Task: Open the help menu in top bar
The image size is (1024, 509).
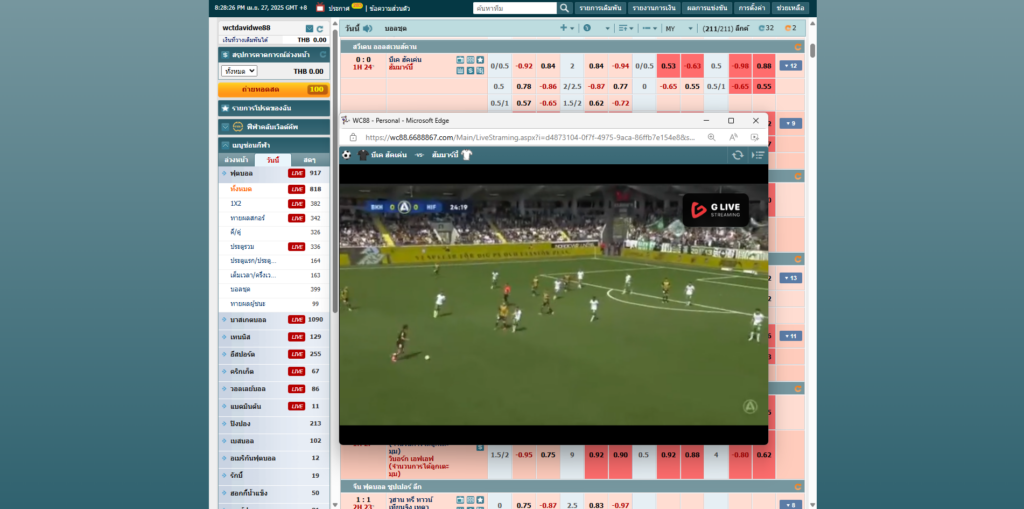Action: pyautogui.click(x=790, y=8)
